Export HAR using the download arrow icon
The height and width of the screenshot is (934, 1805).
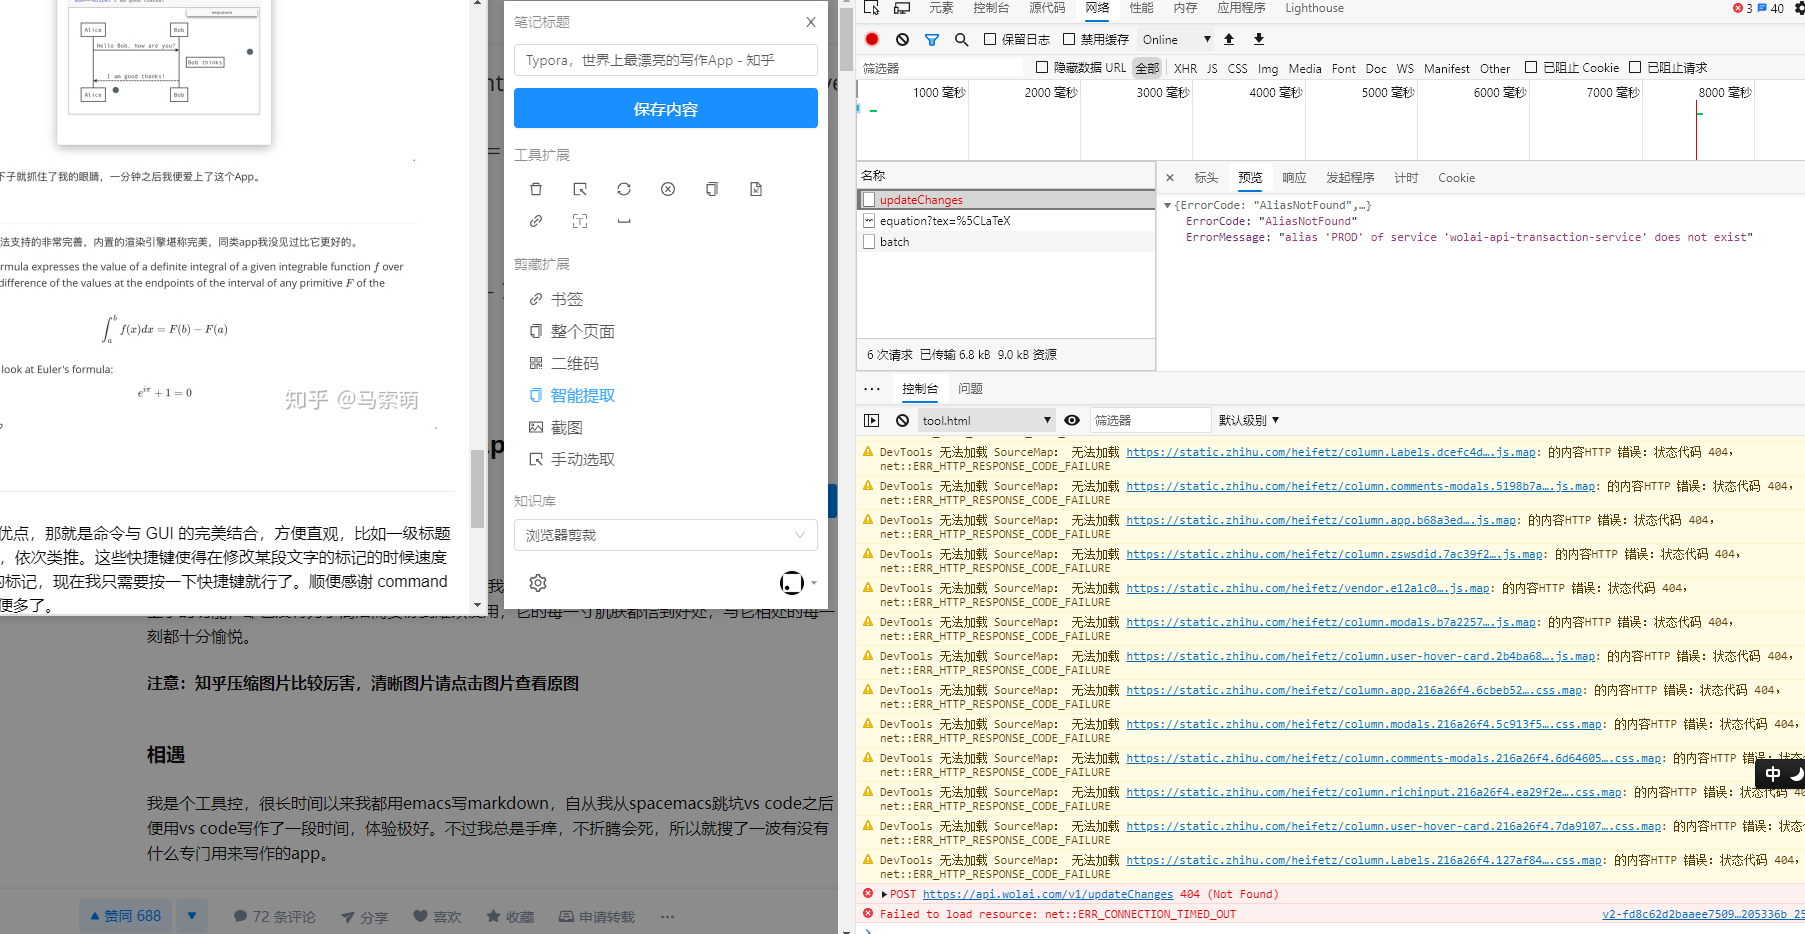pos(1258,39)
